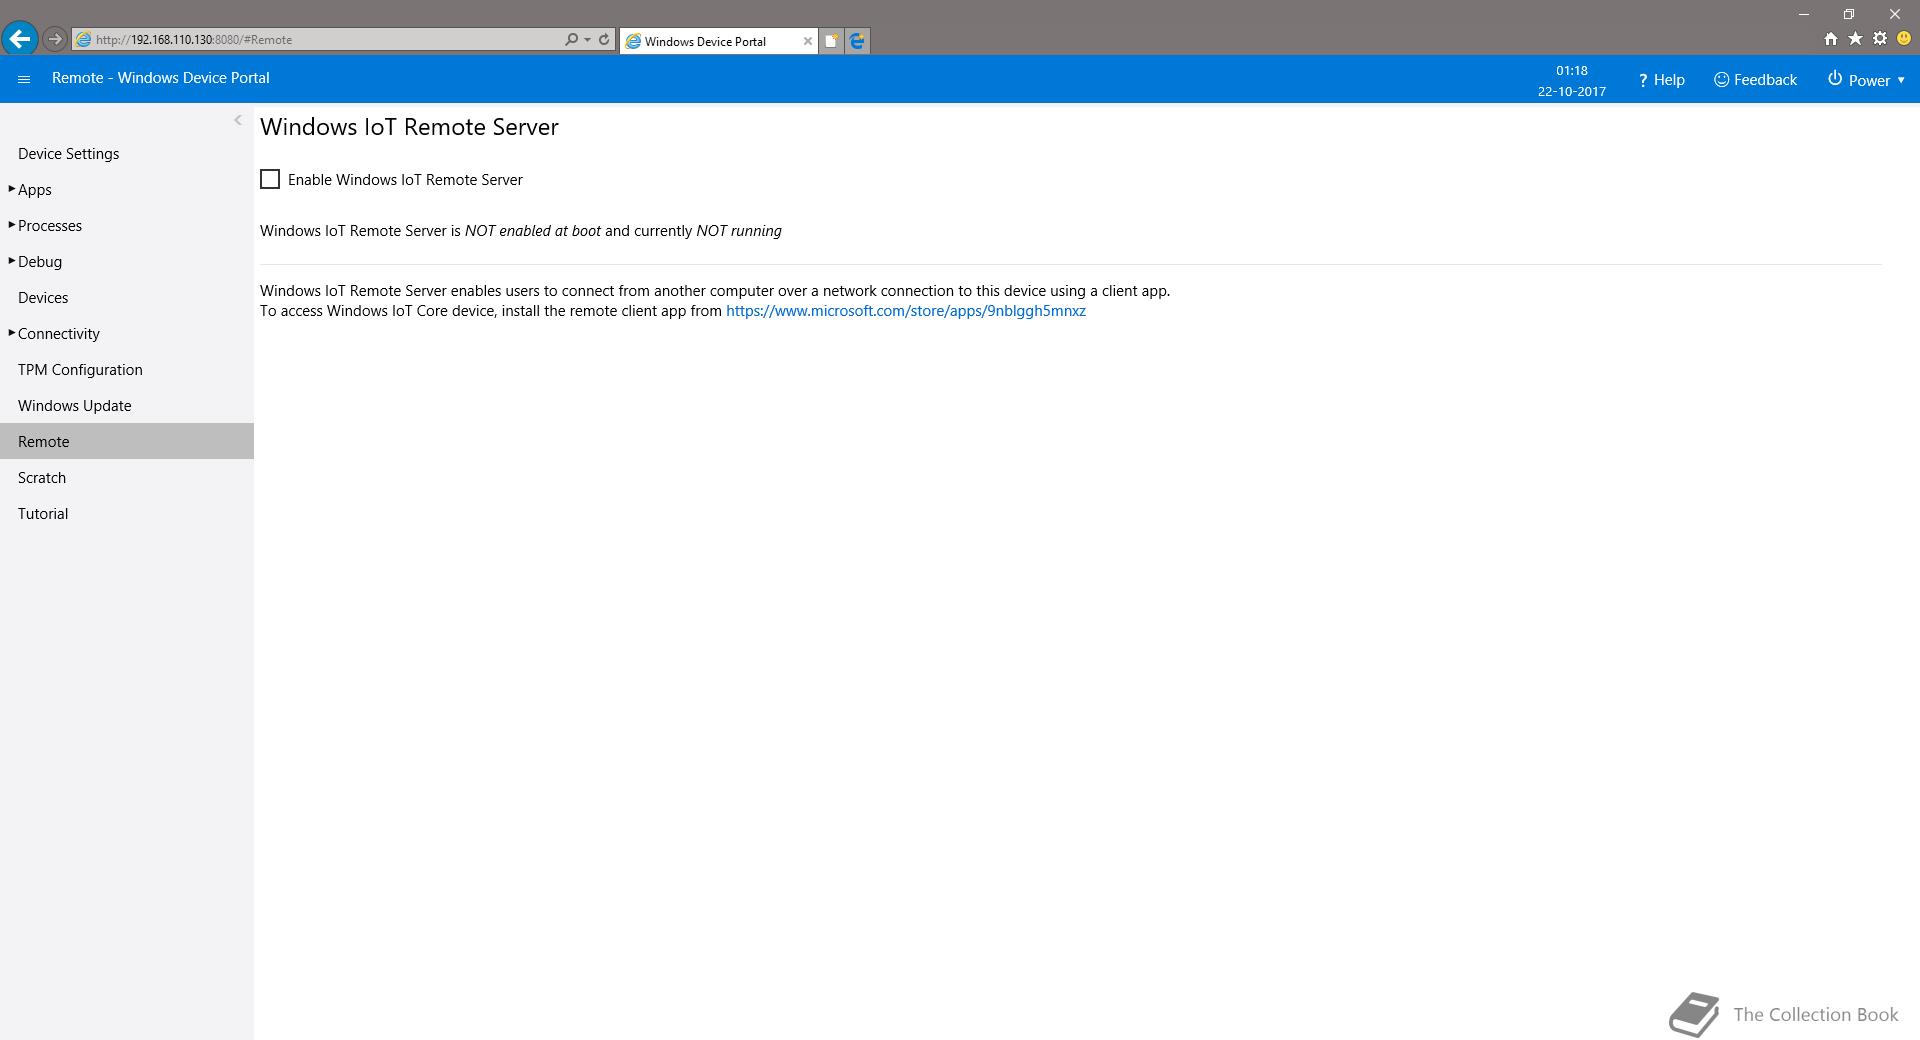
Task: Open the Scratch page
Action: click(42, 478)
